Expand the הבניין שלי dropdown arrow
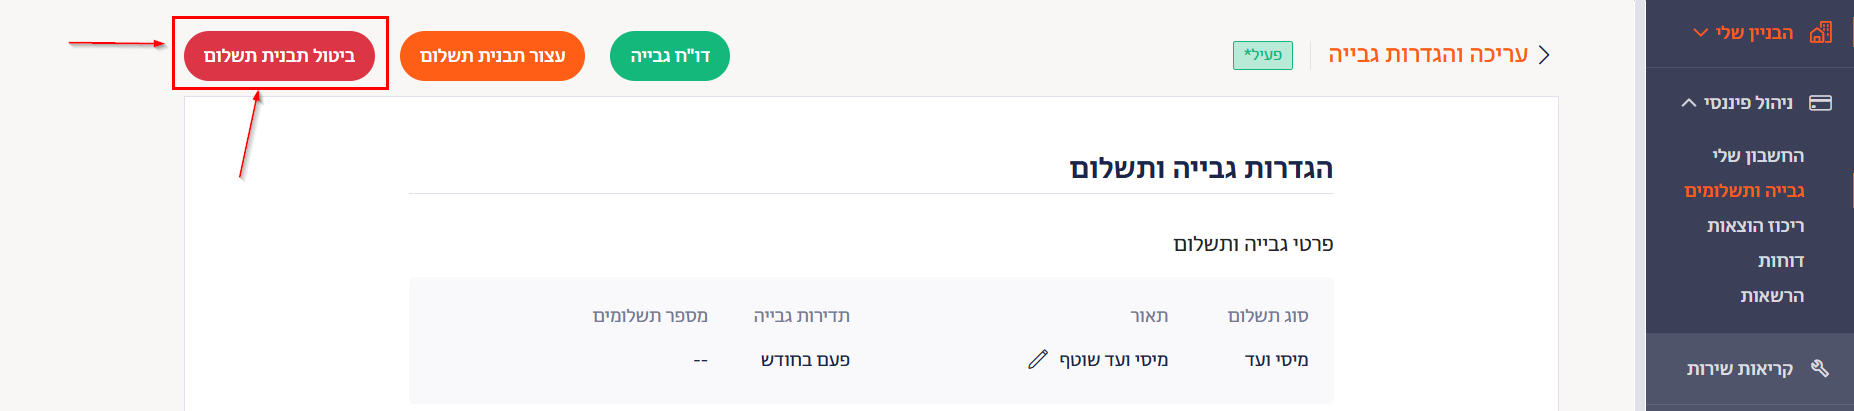This screenshot has height=411, width=1854. click(1700, 33)
